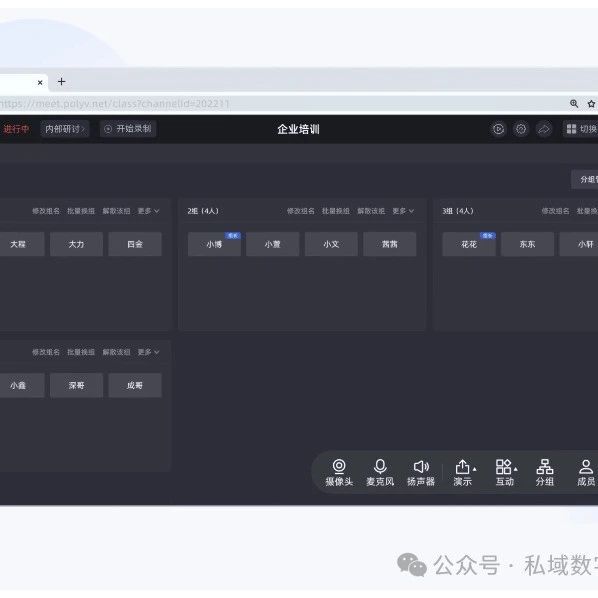Click 批量换组 in the group containing 大力
Screen dimensions: 598x598
pos(81,211)
